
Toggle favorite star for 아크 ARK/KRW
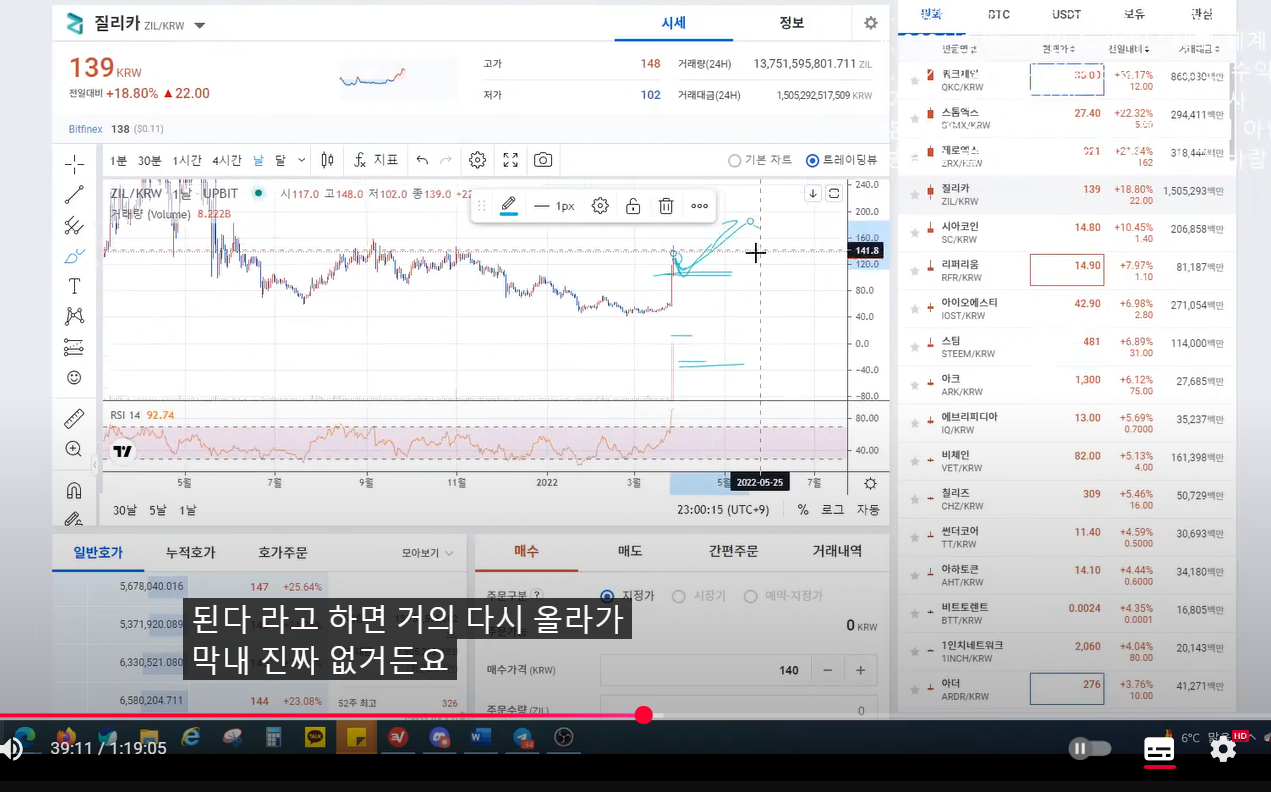click(x=914, y=385)
